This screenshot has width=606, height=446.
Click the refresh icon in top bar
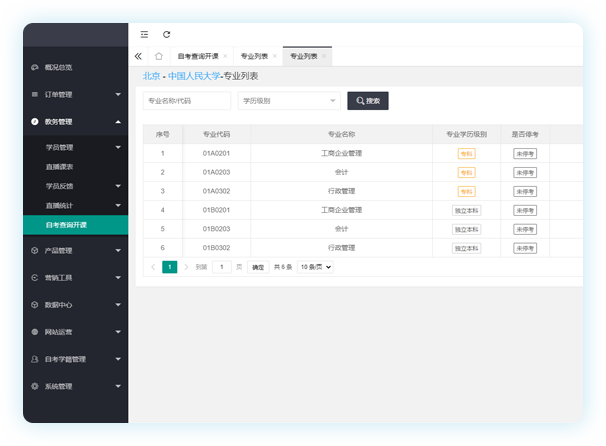[167, 34]
